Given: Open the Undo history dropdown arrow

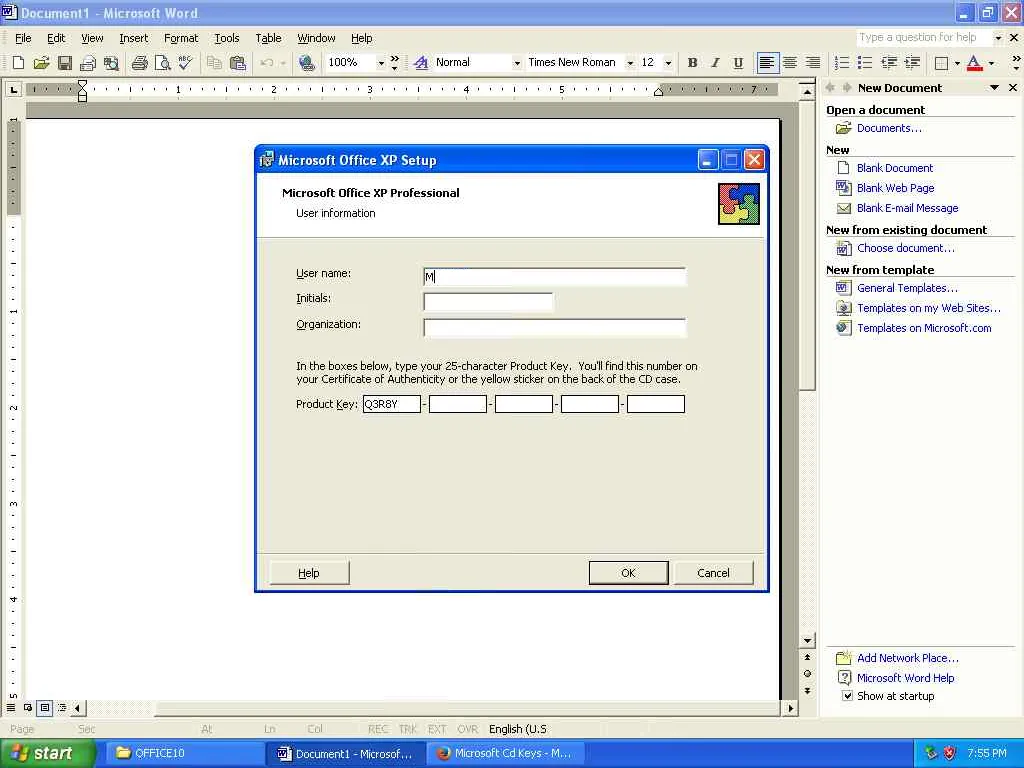Looking at the screenshot, I should pos(283,63).
